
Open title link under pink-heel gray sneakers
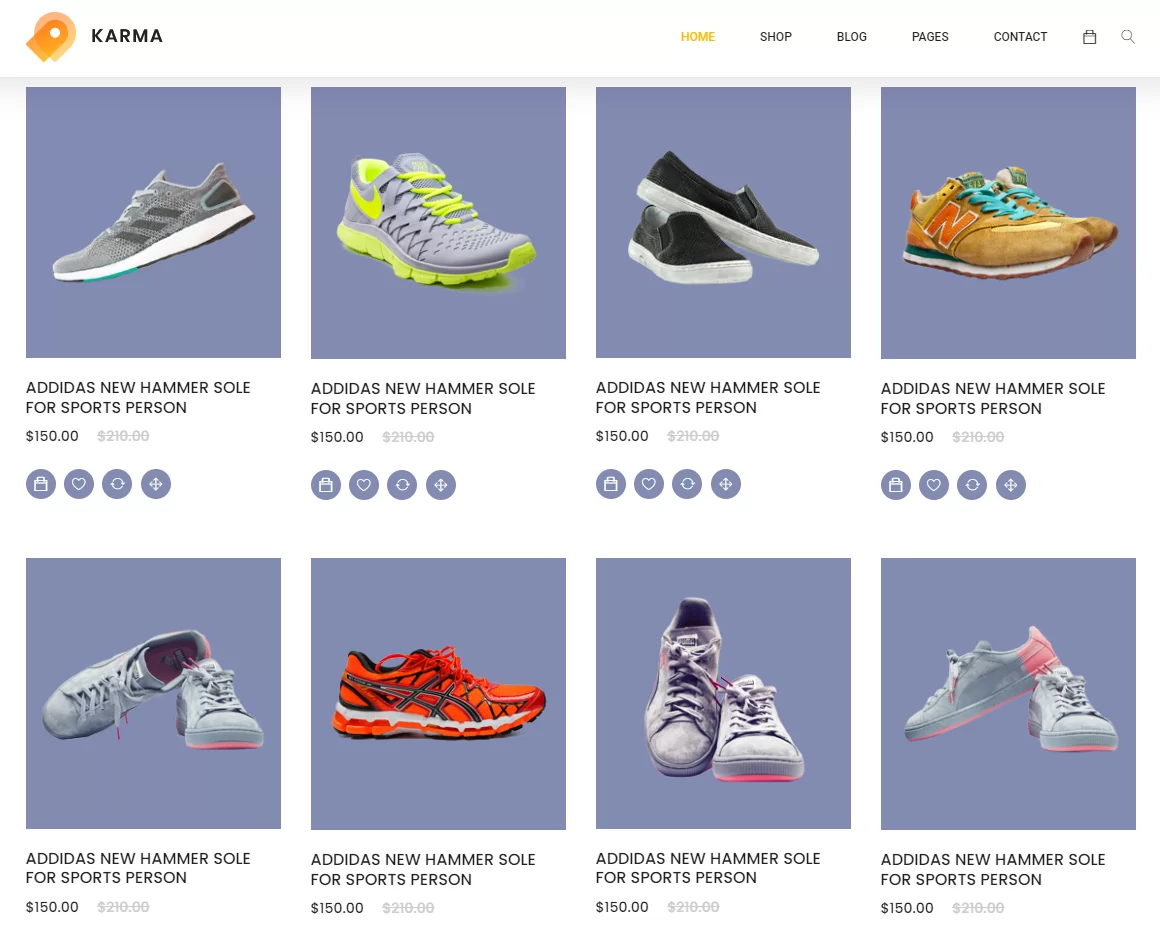pyautogui.click(x=993, y=869)
